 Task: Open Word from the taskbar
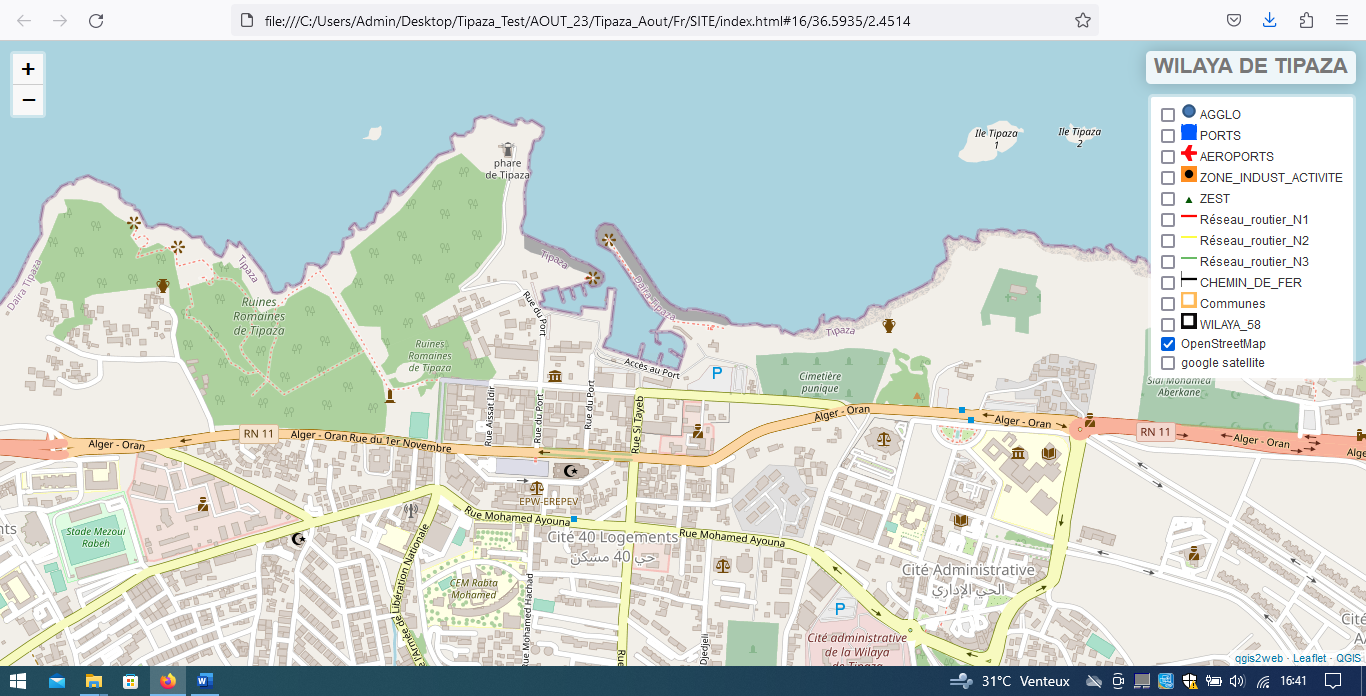[205, 681]
